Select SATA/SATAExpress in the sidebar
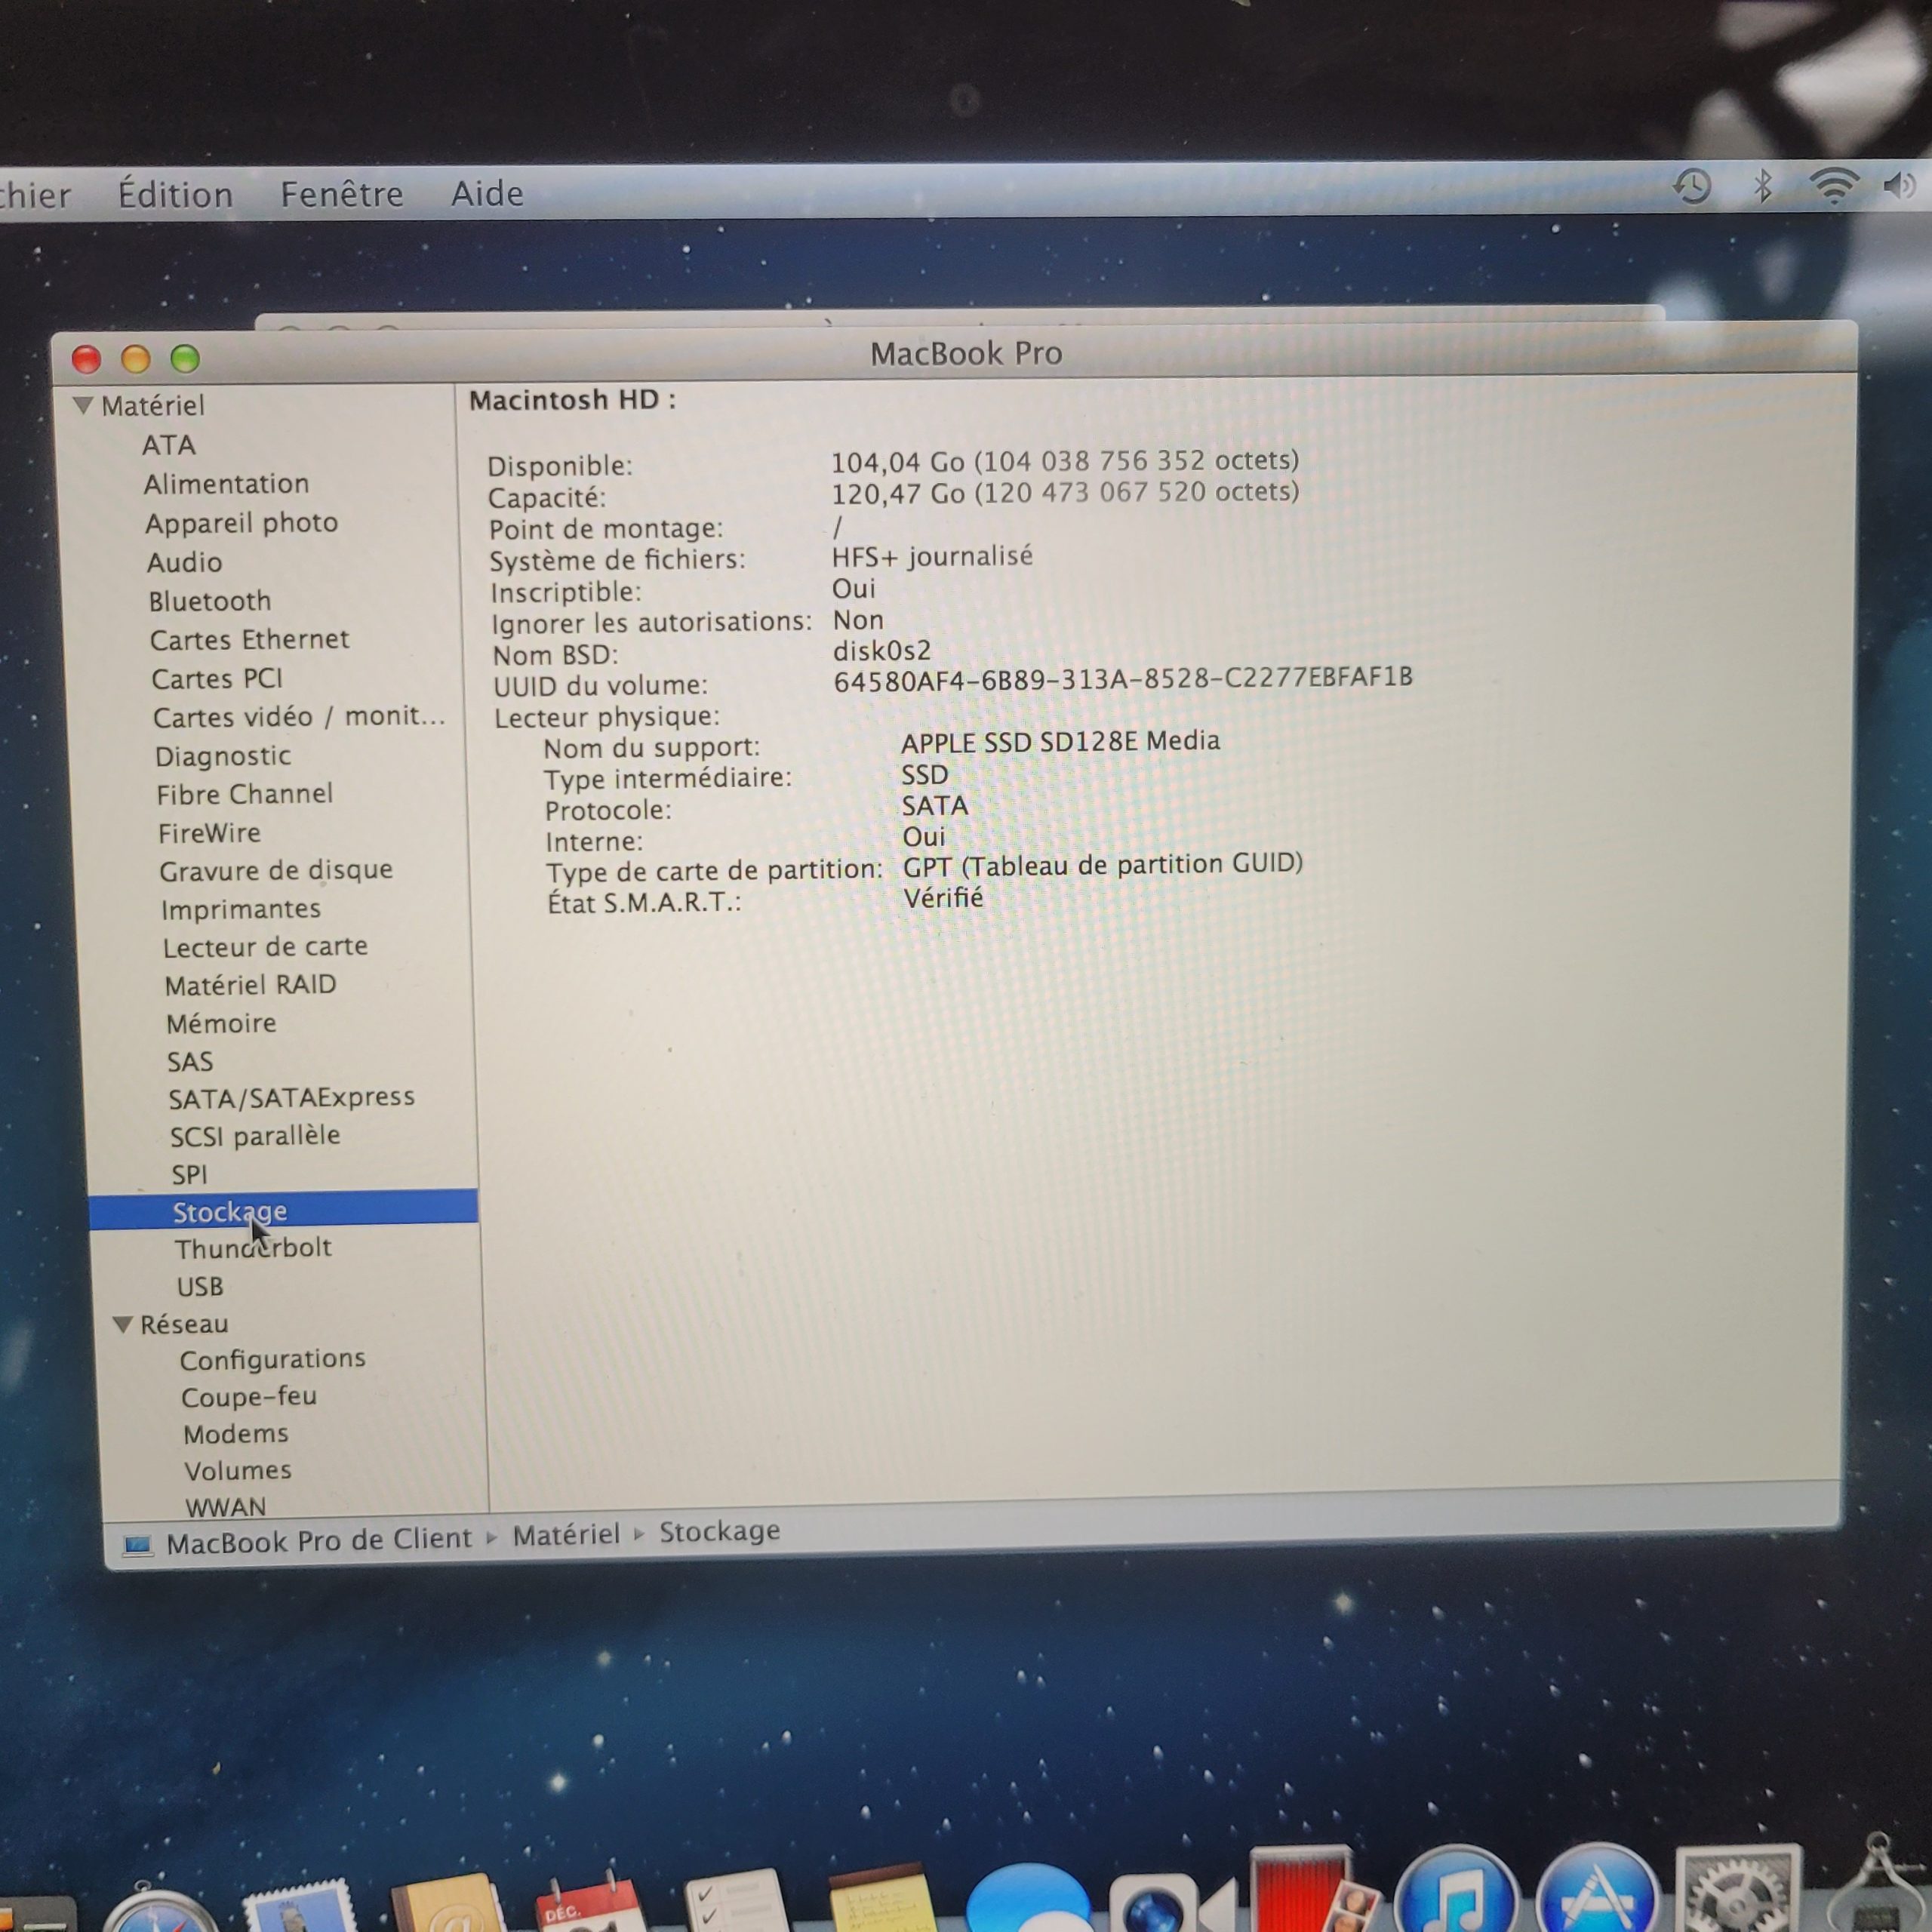1932x1932 pixels. (291, 1098)
